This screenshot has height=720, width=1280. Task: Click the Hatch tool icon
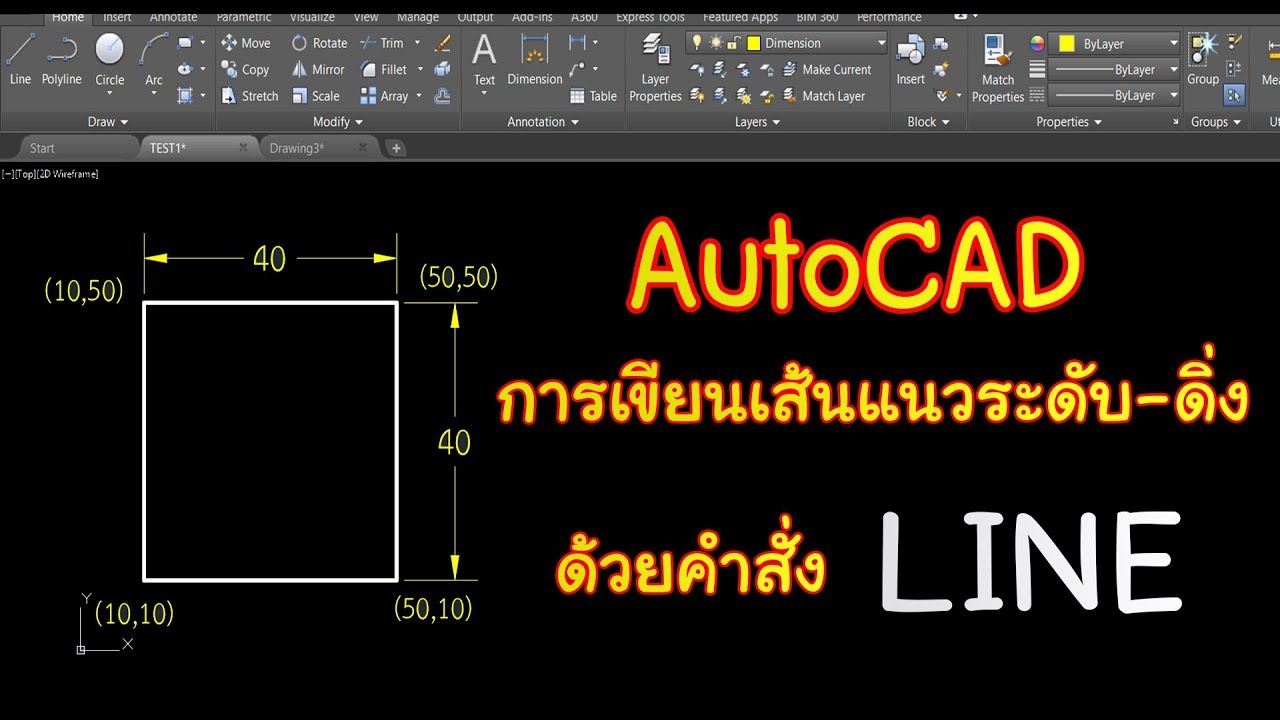pyautogui.click(x=185, y=95)
